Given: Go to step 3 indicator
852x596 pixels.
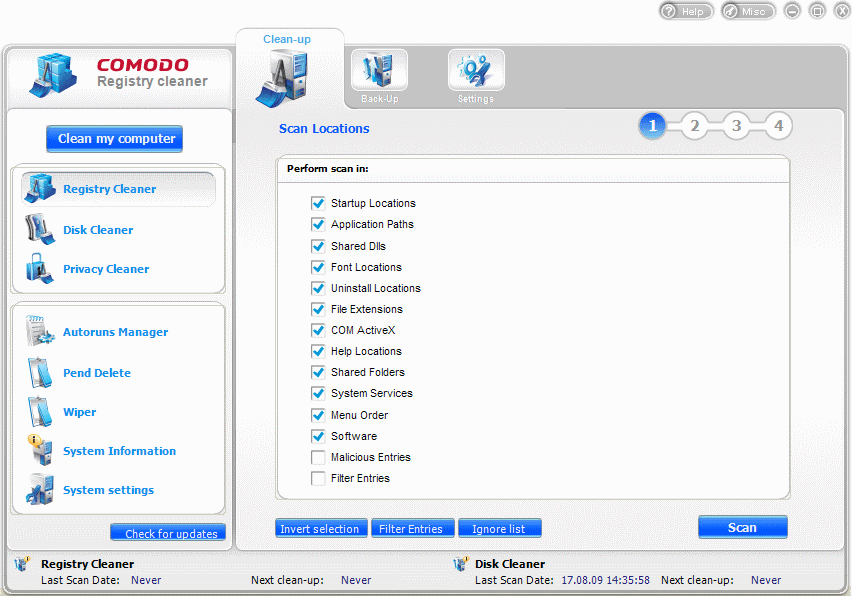Looking at the screenshot, I should pyautogui.click(x=736, y=126).
